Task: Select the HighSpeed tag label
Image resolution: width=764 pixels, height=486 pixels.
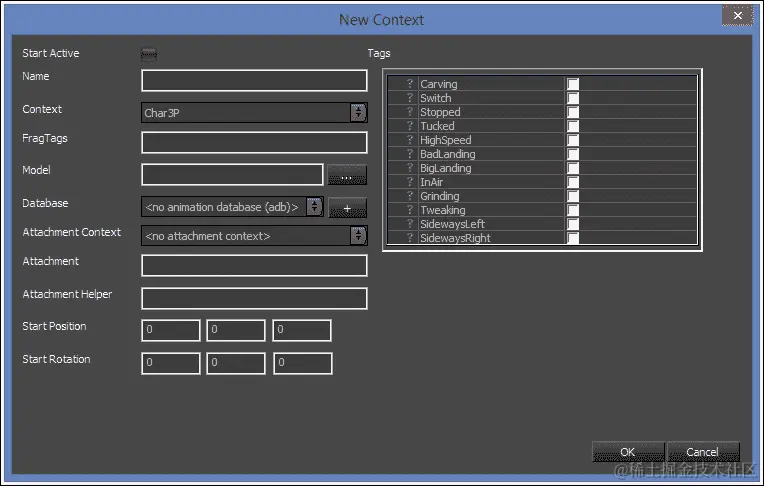Action: (446, 140)
